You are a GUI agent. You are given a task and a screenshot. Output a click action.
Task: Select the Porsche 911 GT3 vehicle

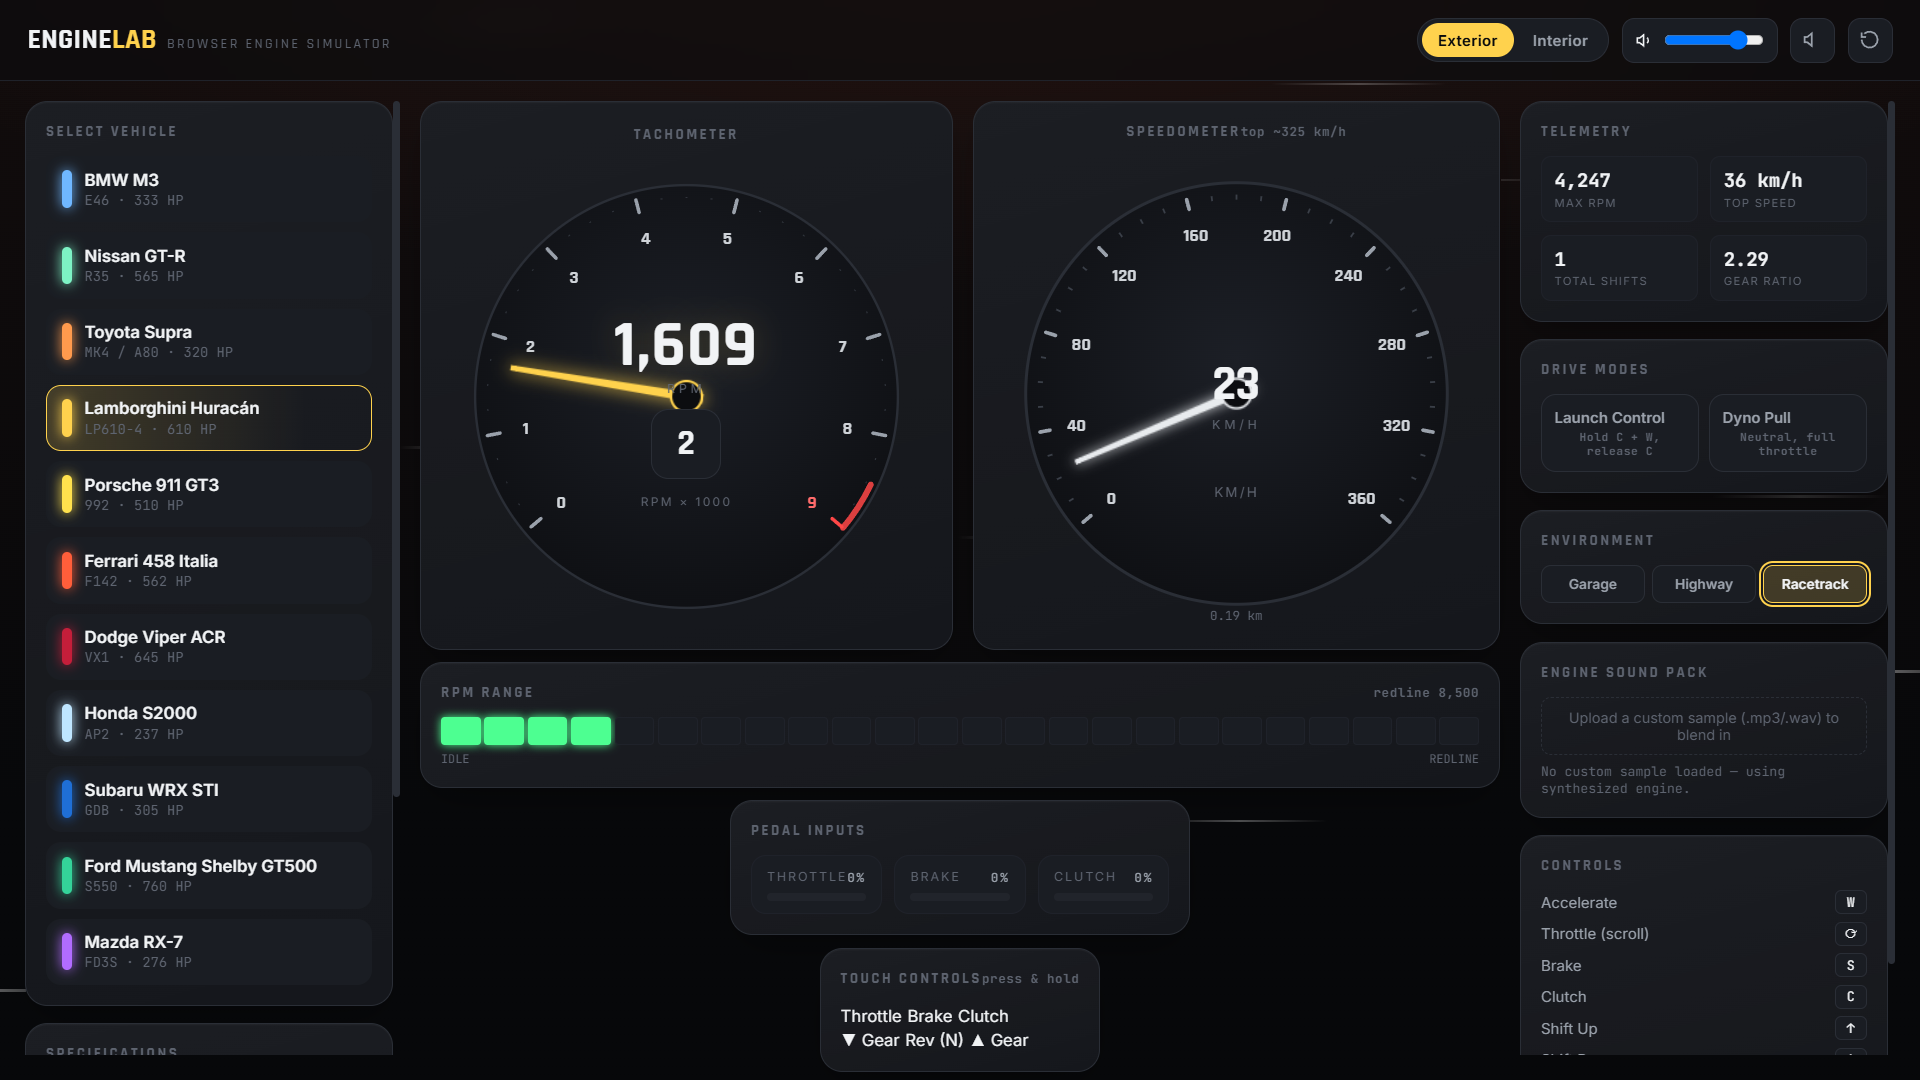209,494
